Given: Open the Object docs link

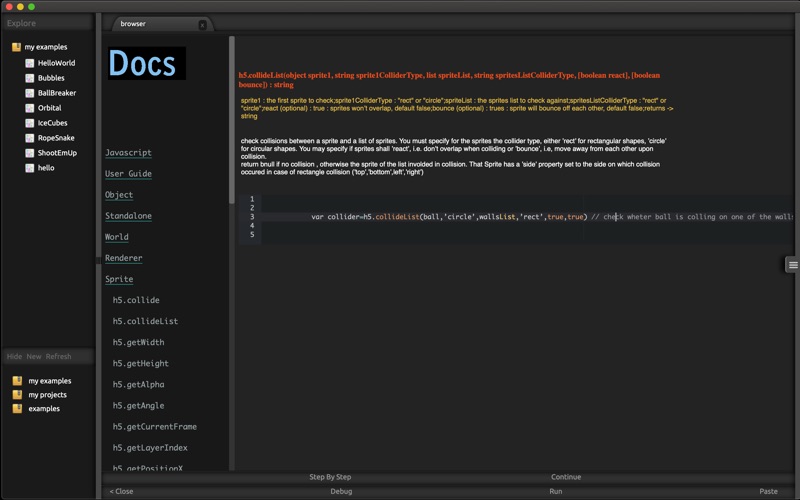Looking at the screenshot, I should (119, 195).
